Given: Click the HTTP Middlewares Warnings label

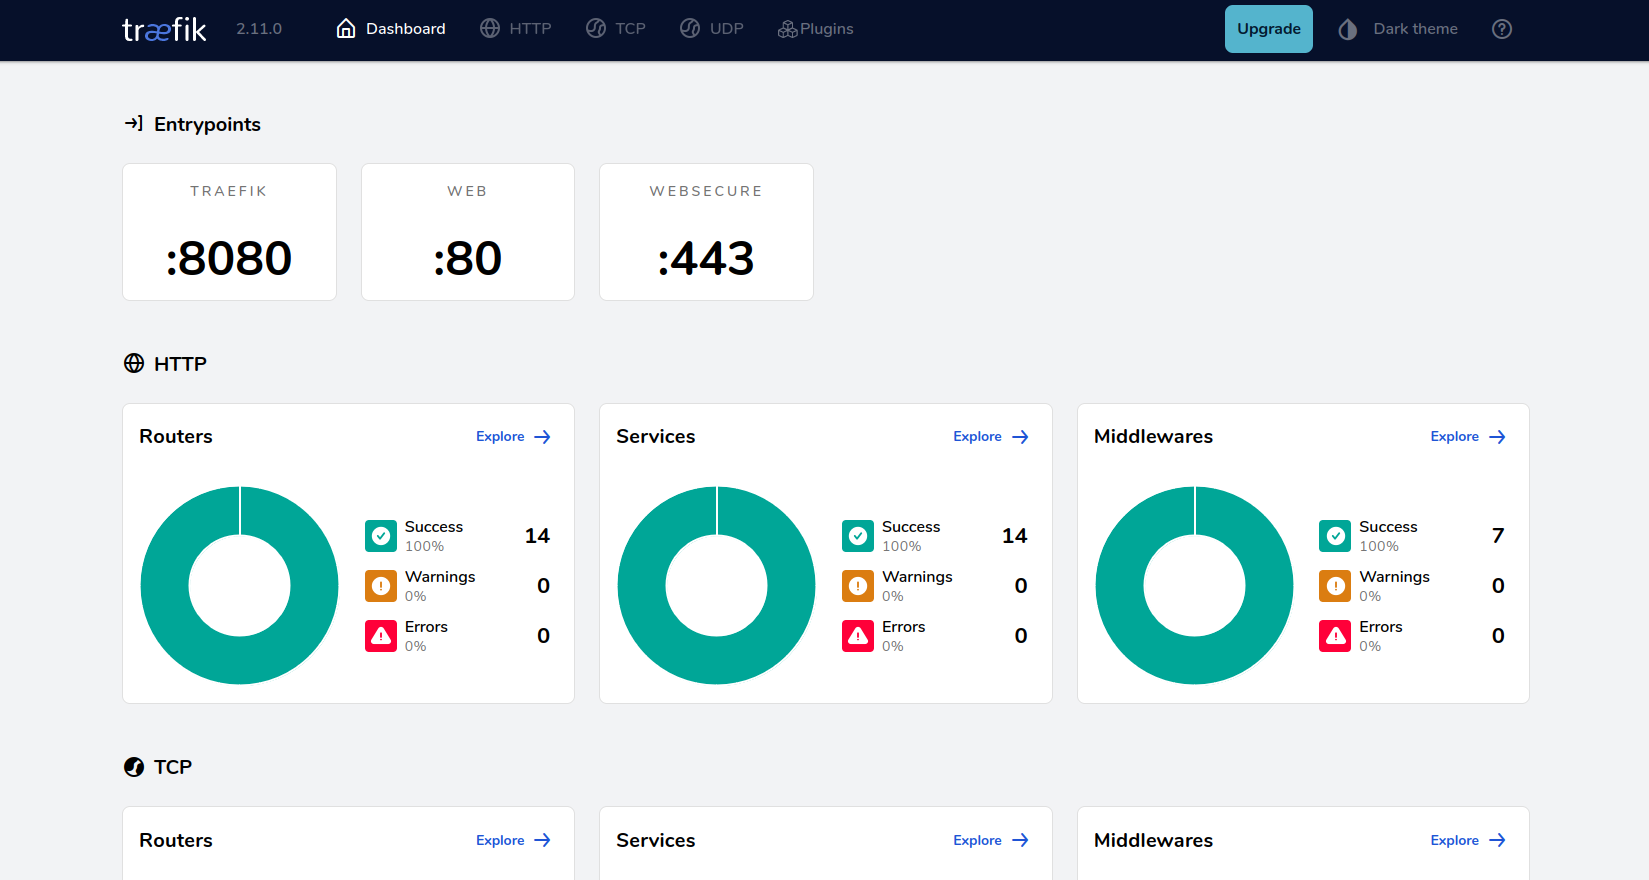Looking at the screenshot, I should (x=1394, y=577).
